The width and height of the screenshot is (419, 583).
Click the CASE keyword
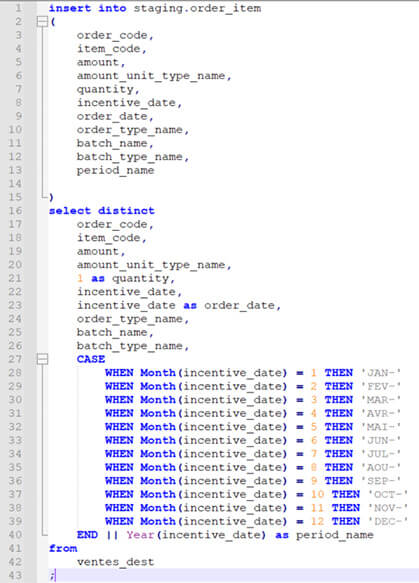tap(91, 359)
